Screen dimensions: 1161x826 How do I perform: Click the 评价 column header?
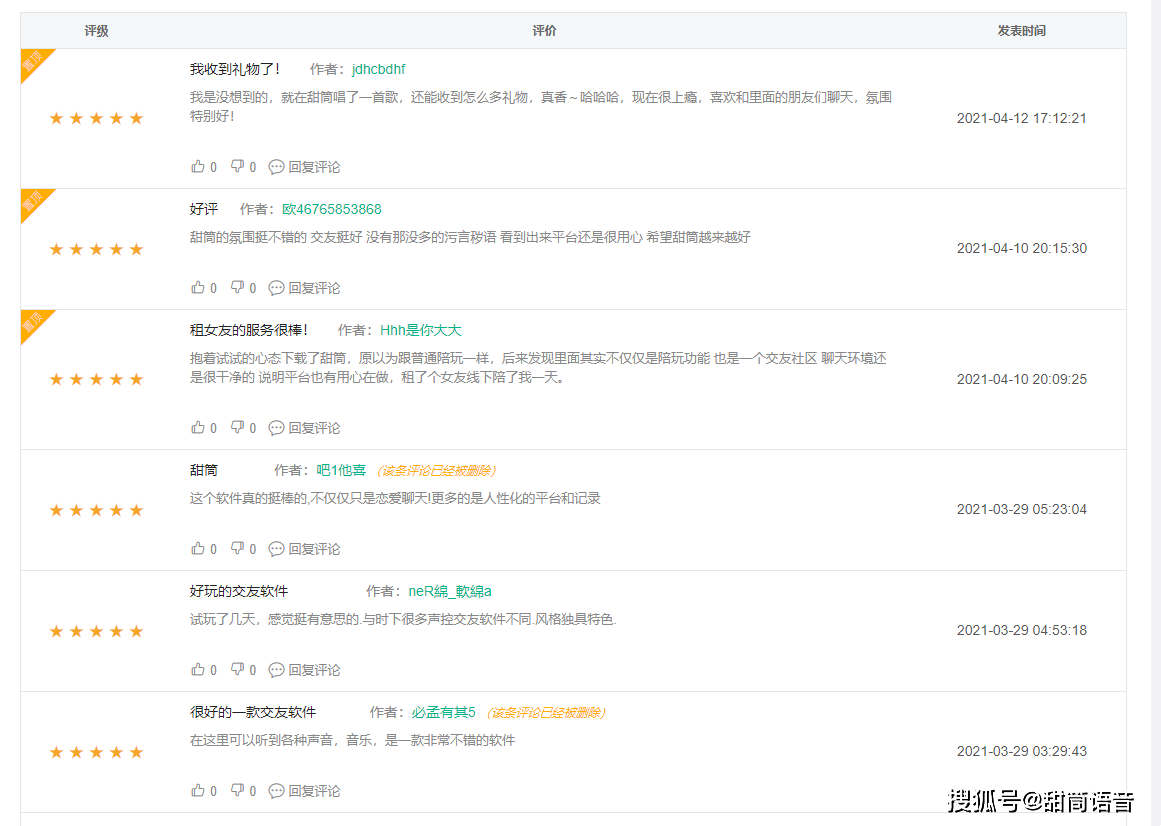pyautogui.click(x=543, y=30)
